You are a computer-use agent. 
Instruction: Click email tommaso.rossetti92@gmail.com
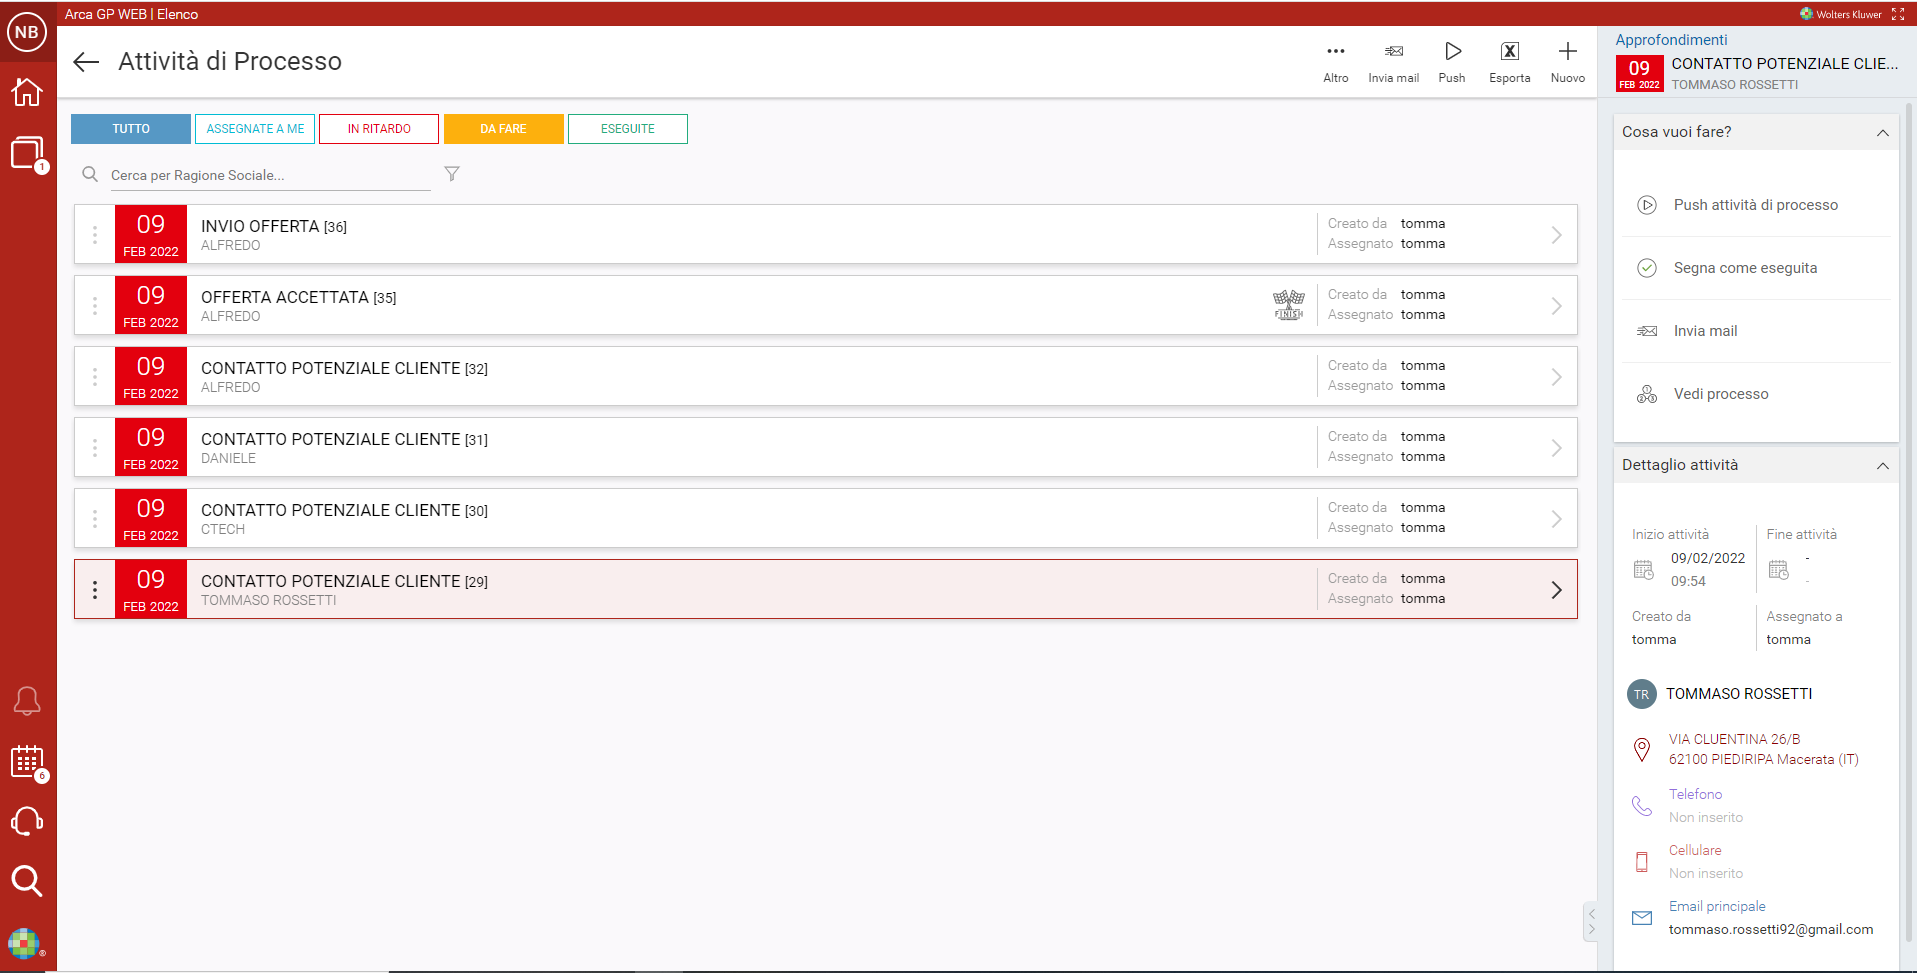(1771, 930)
